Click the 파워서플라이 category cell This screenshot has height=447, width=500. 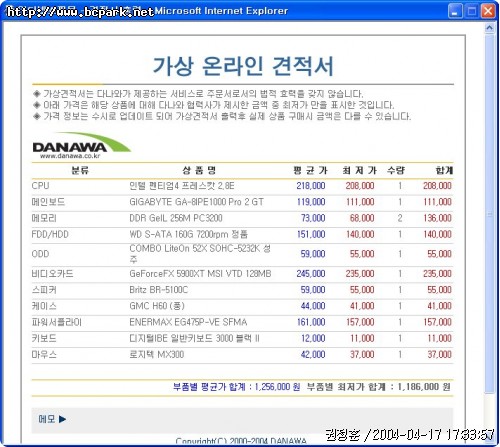(56, 322)
